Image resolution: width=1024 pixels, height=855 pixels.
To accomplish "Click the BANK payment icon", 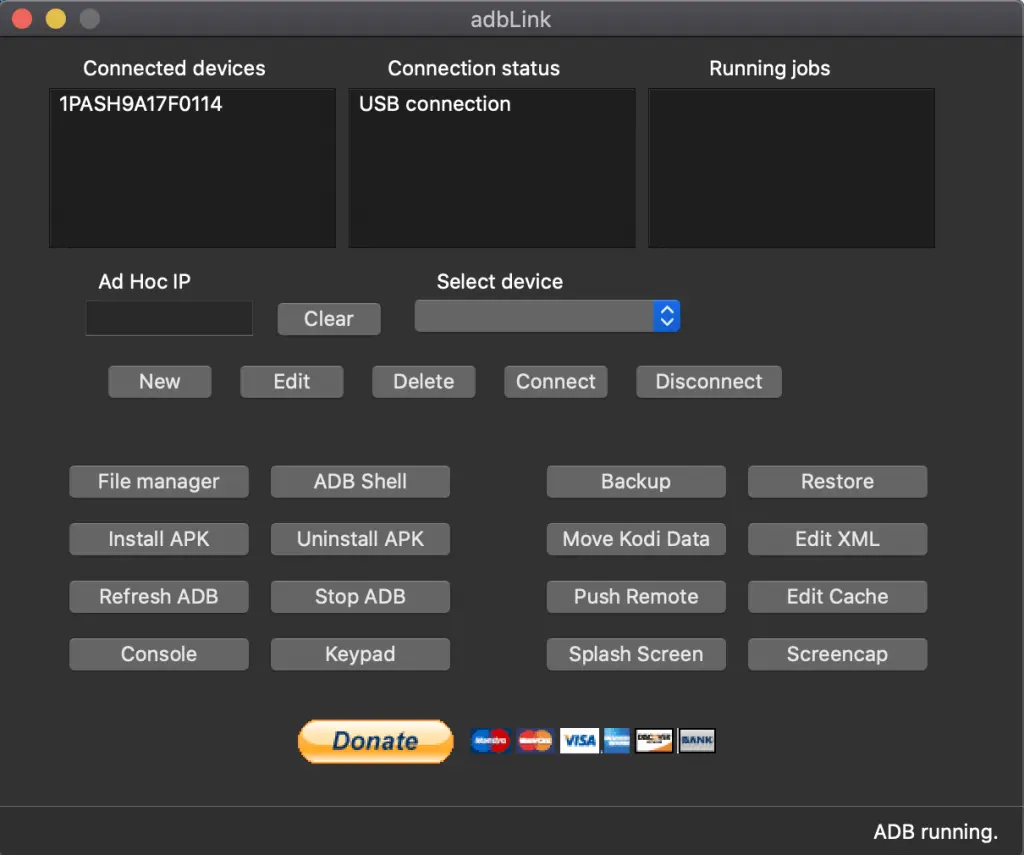I will [x=697, y=741].
